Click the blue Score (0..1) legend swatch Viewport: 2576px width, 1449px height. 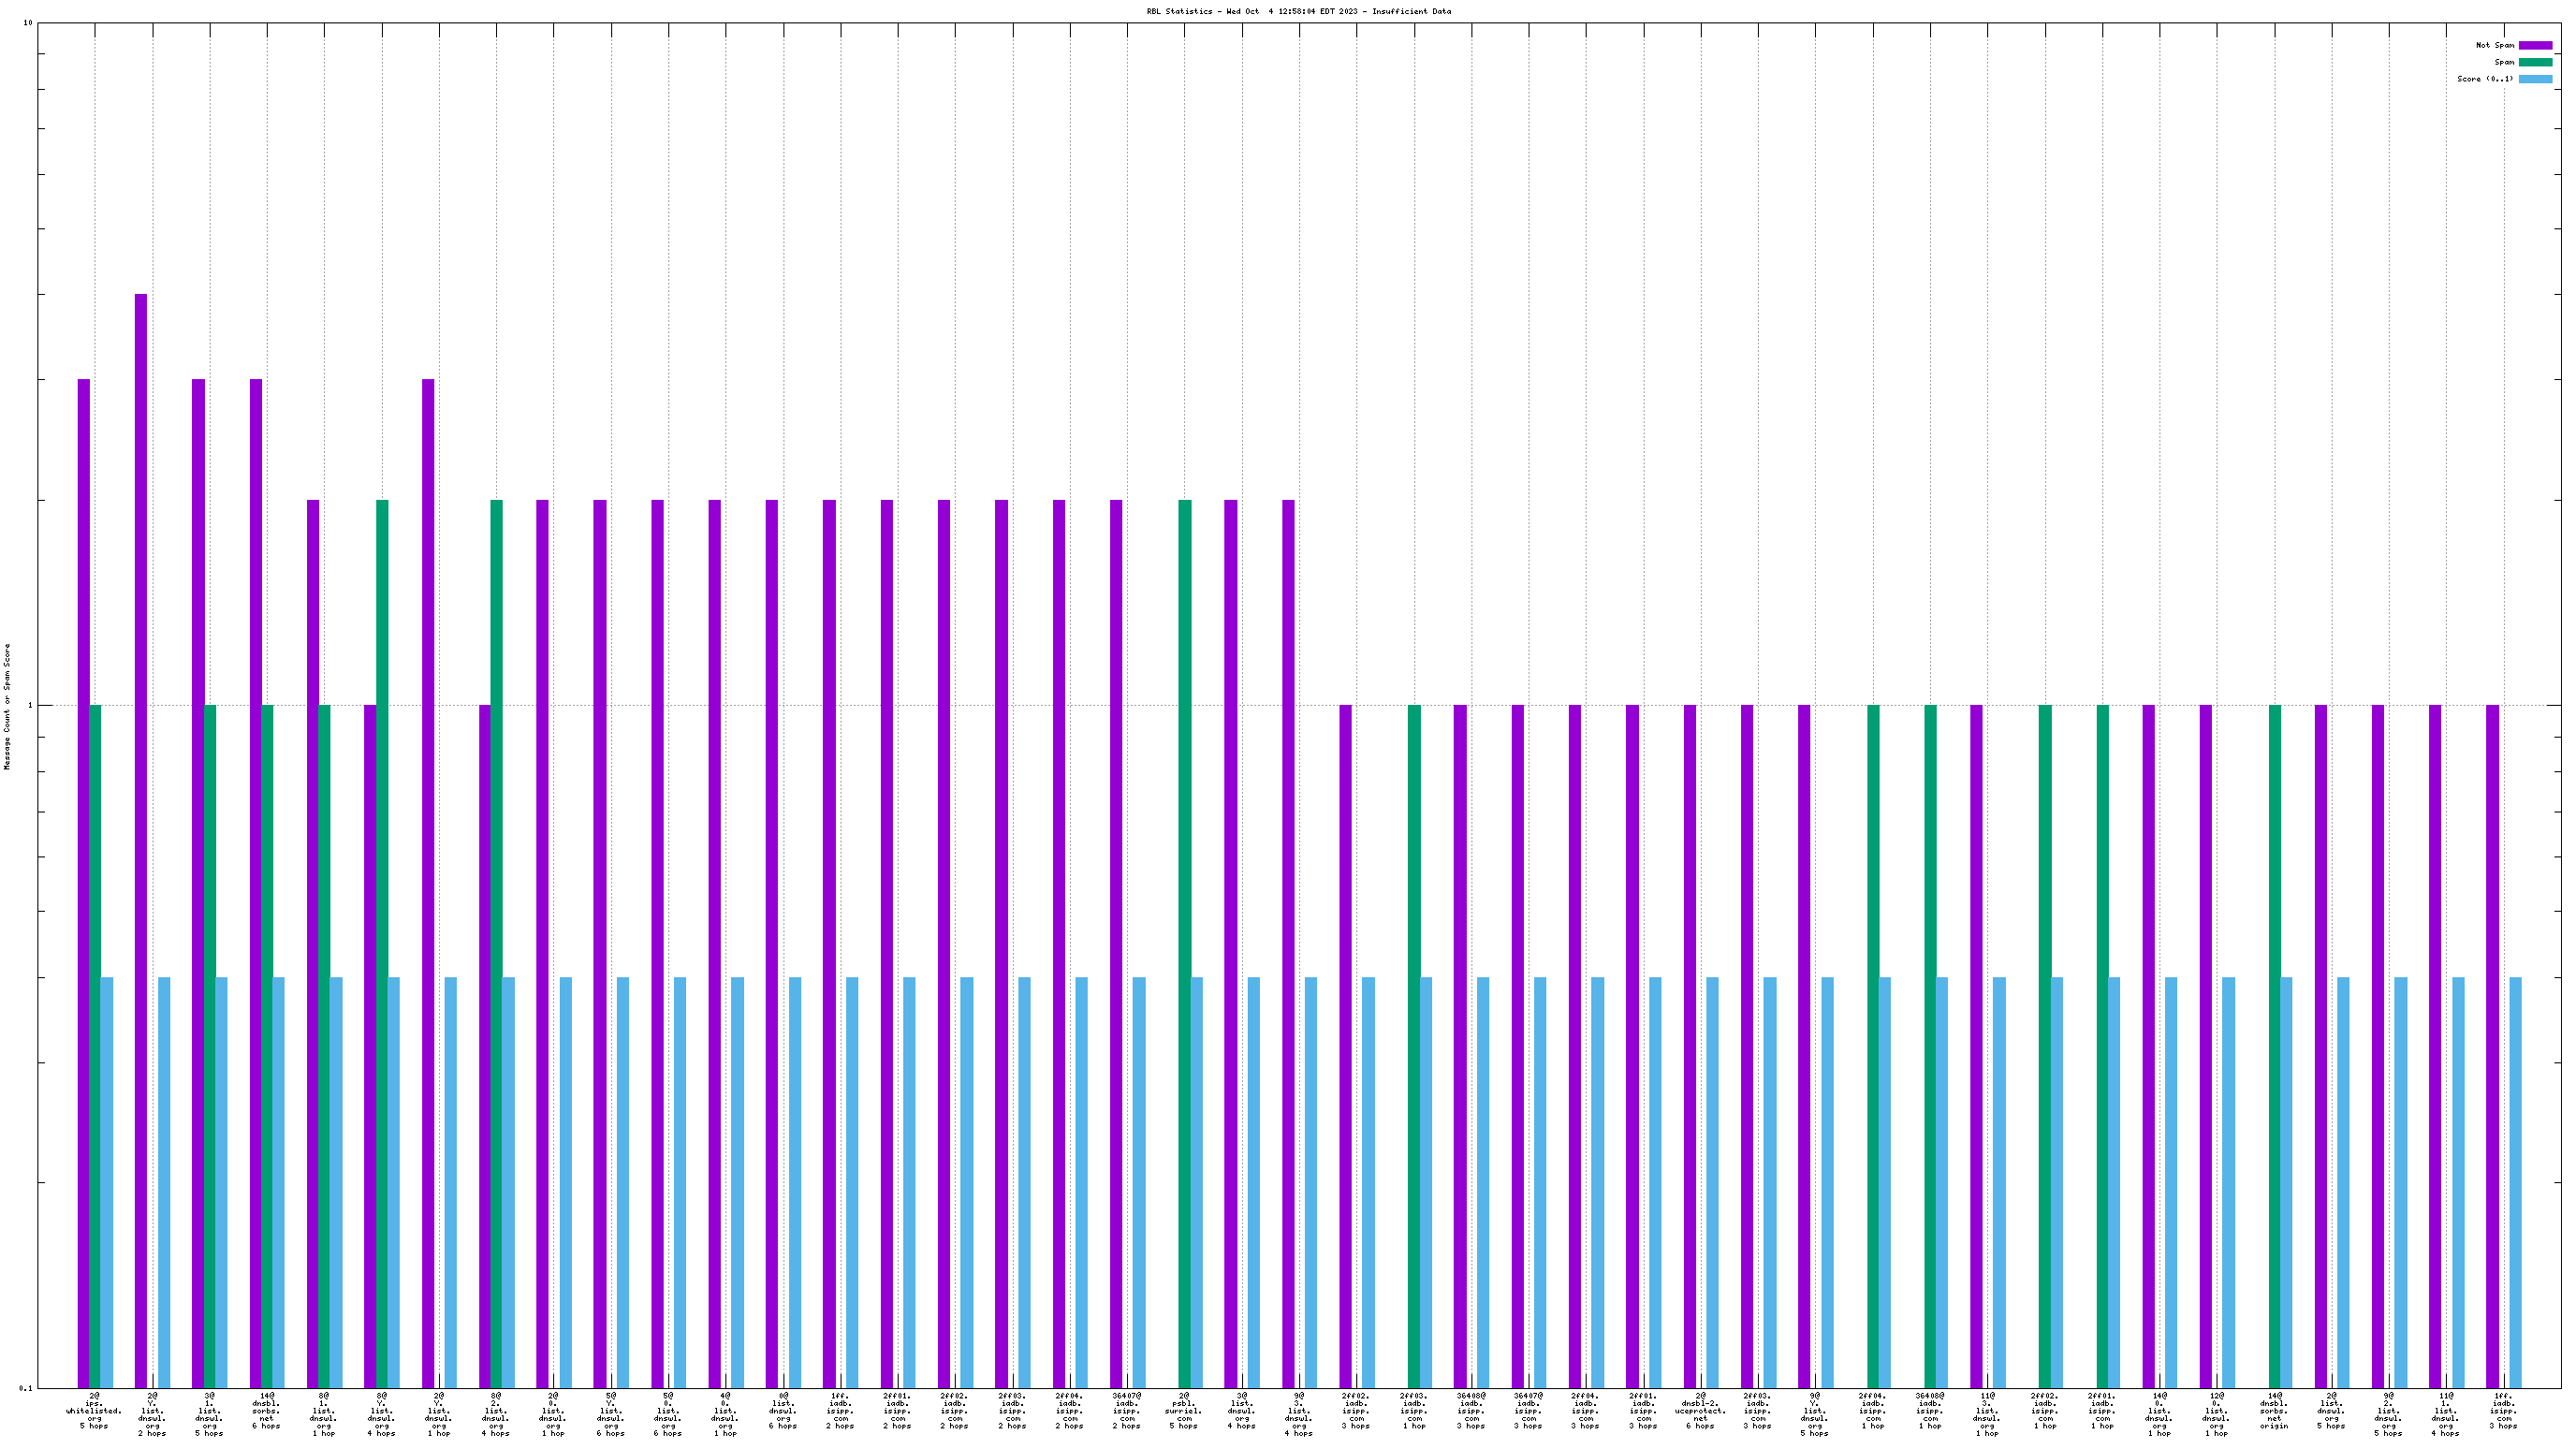[2535, 79]
